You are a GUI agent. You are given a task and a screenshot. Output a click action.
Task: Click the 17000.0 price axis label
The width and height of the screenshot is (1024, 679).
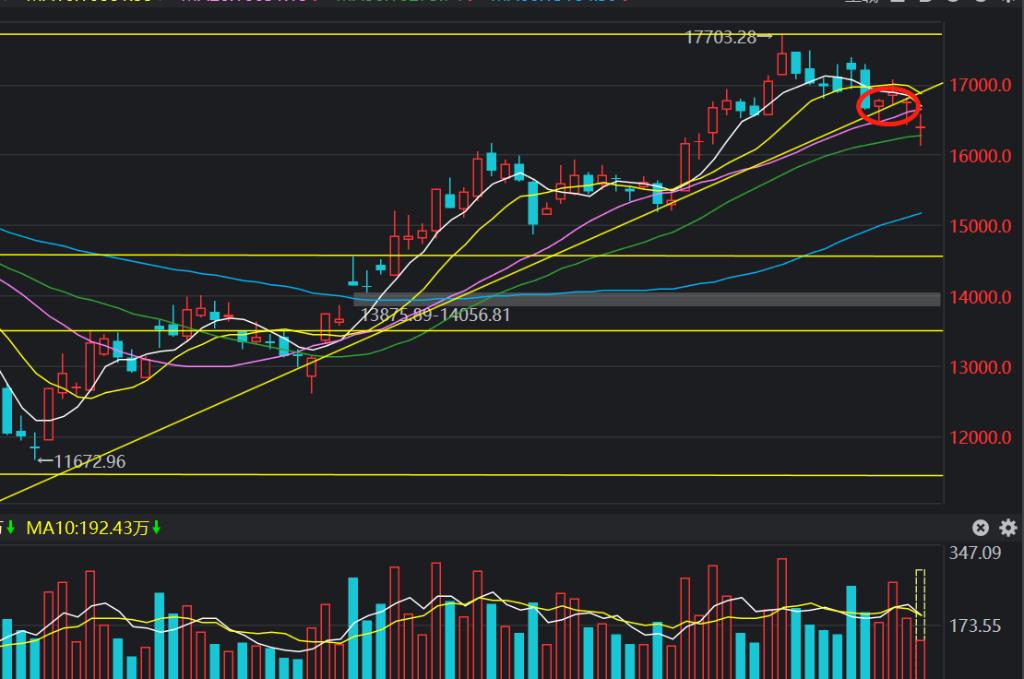tap(981, 85)
